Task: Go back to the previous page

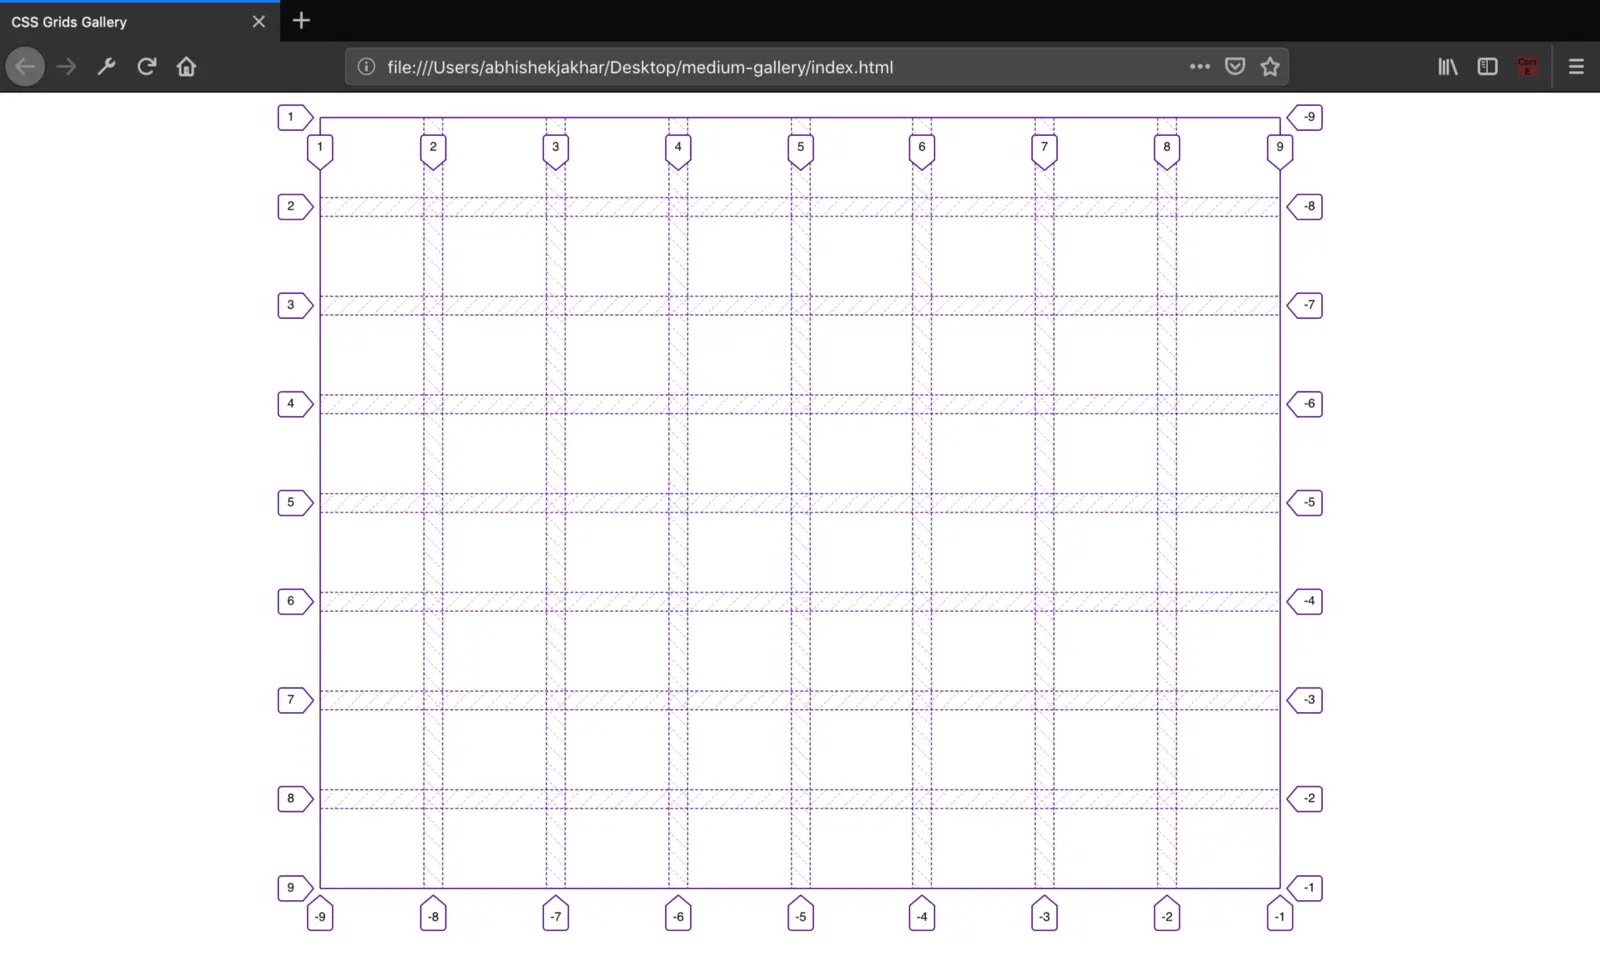Action: 25,67
